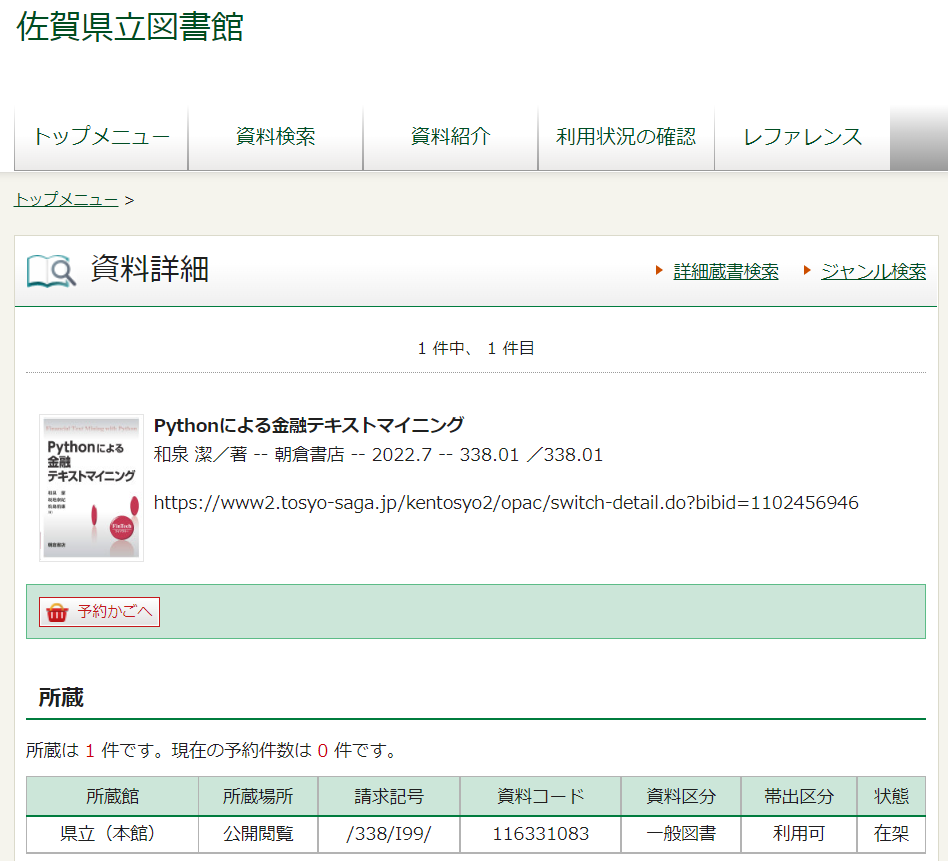This screenshot has height=861, width=948.
Task: Select the 利用可 cell
Action: (x=799, y=834)
